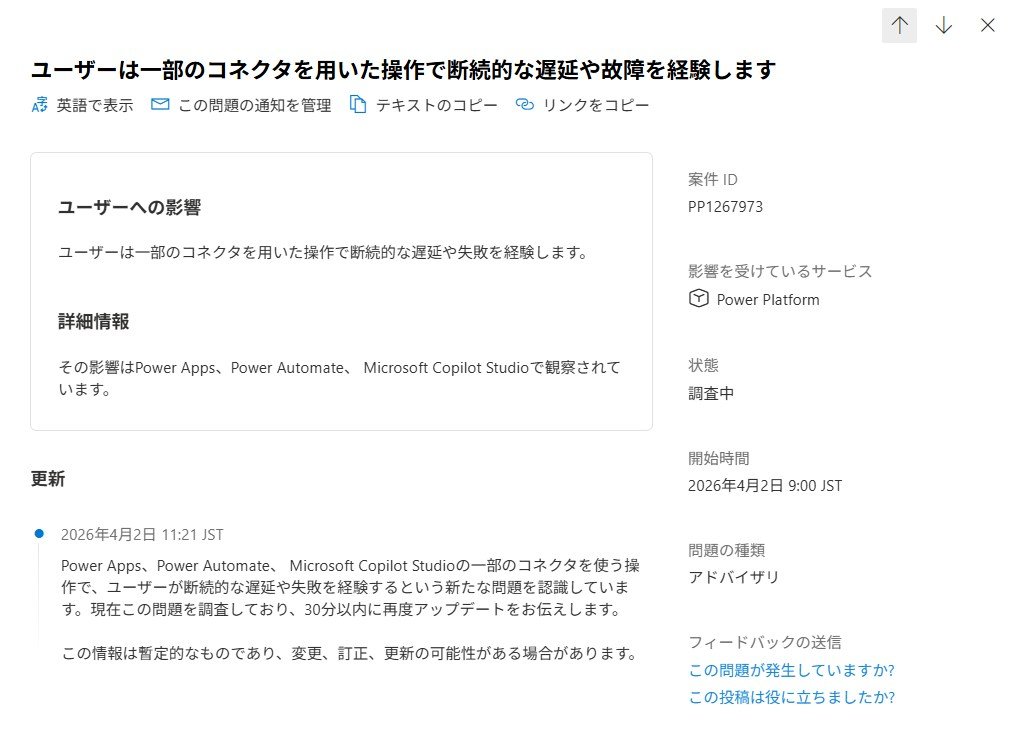Click the issue ID PP1267973
This screenshot has width=1028, height=739.
click(x=725, y=207)
